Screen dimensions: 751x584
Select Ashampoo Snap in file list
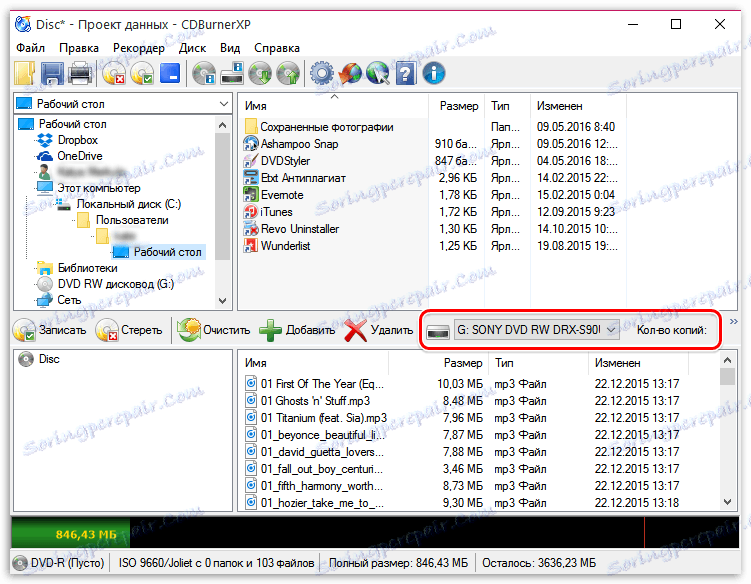tap(299, 144)
